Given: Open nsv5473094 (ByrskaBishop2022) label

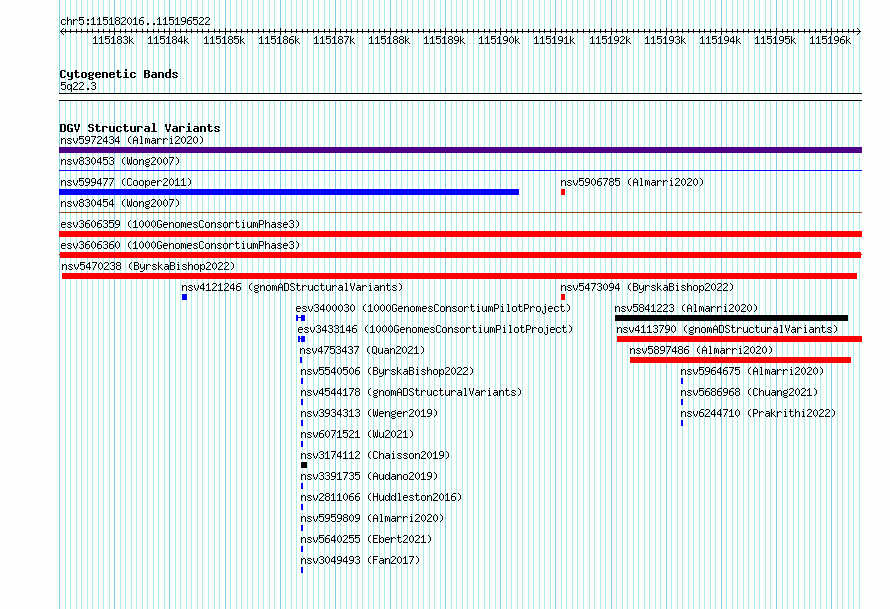Looking at the screenshot, I should [647, 287].
